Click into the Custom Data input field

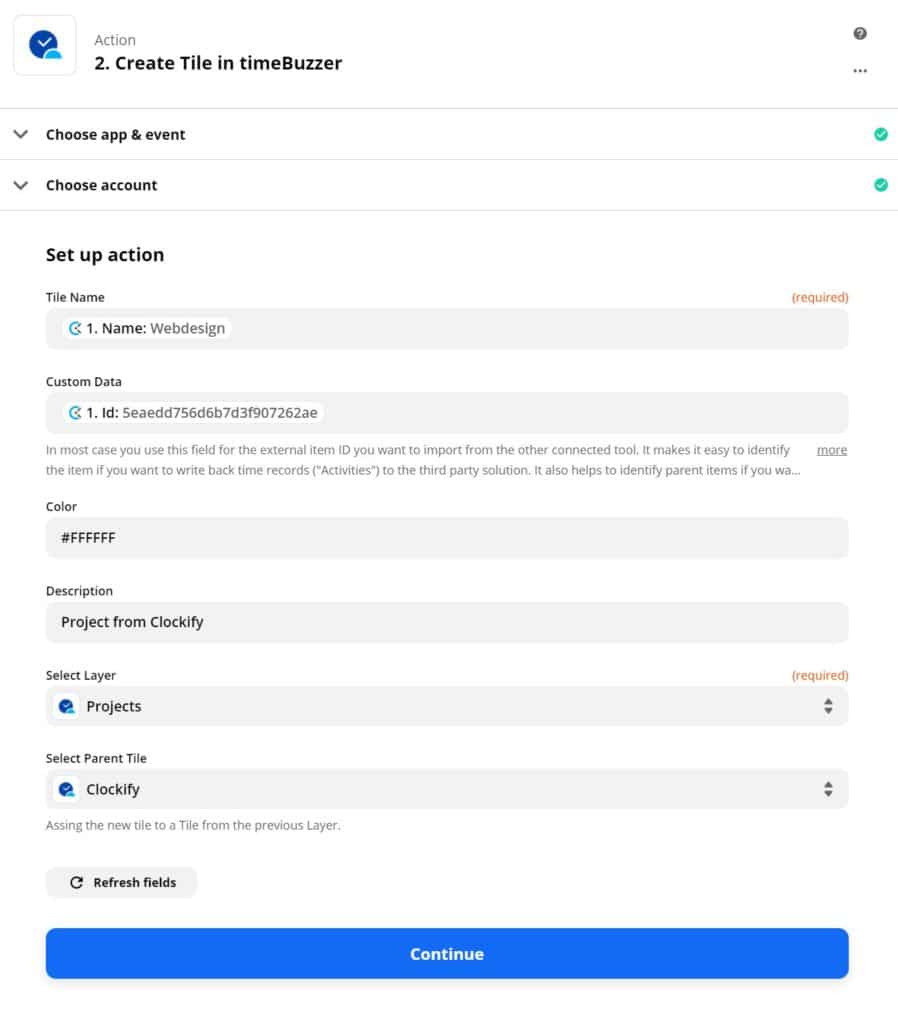point(580,413)
